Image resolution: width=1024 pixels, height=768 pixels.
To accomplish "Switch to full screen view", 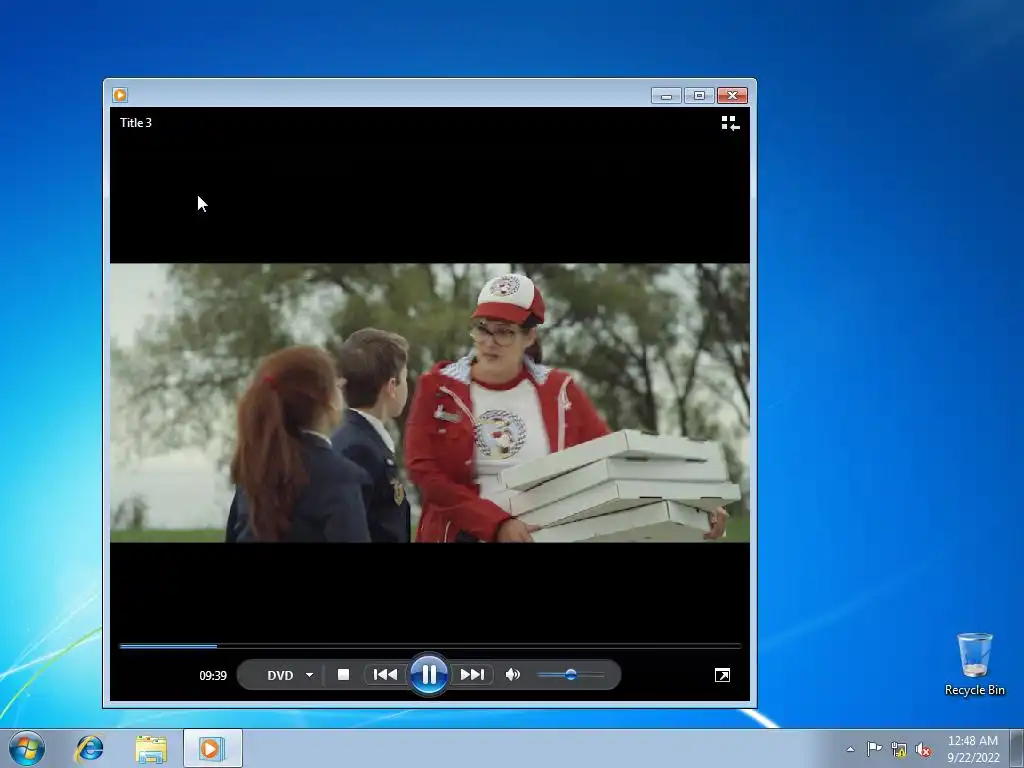I will coord(722,675).
